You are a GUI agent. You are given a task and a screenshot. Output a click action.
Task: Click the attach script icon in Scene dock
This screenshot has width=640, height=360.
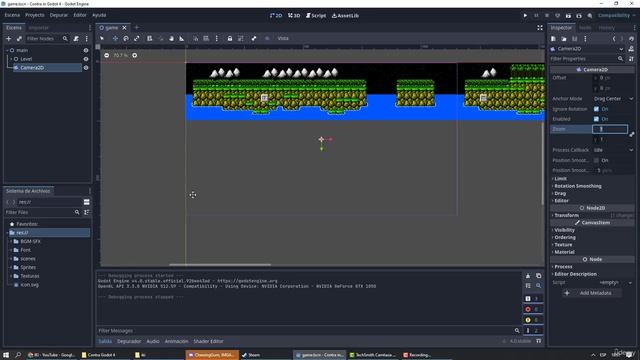click(x=76, y=38)
